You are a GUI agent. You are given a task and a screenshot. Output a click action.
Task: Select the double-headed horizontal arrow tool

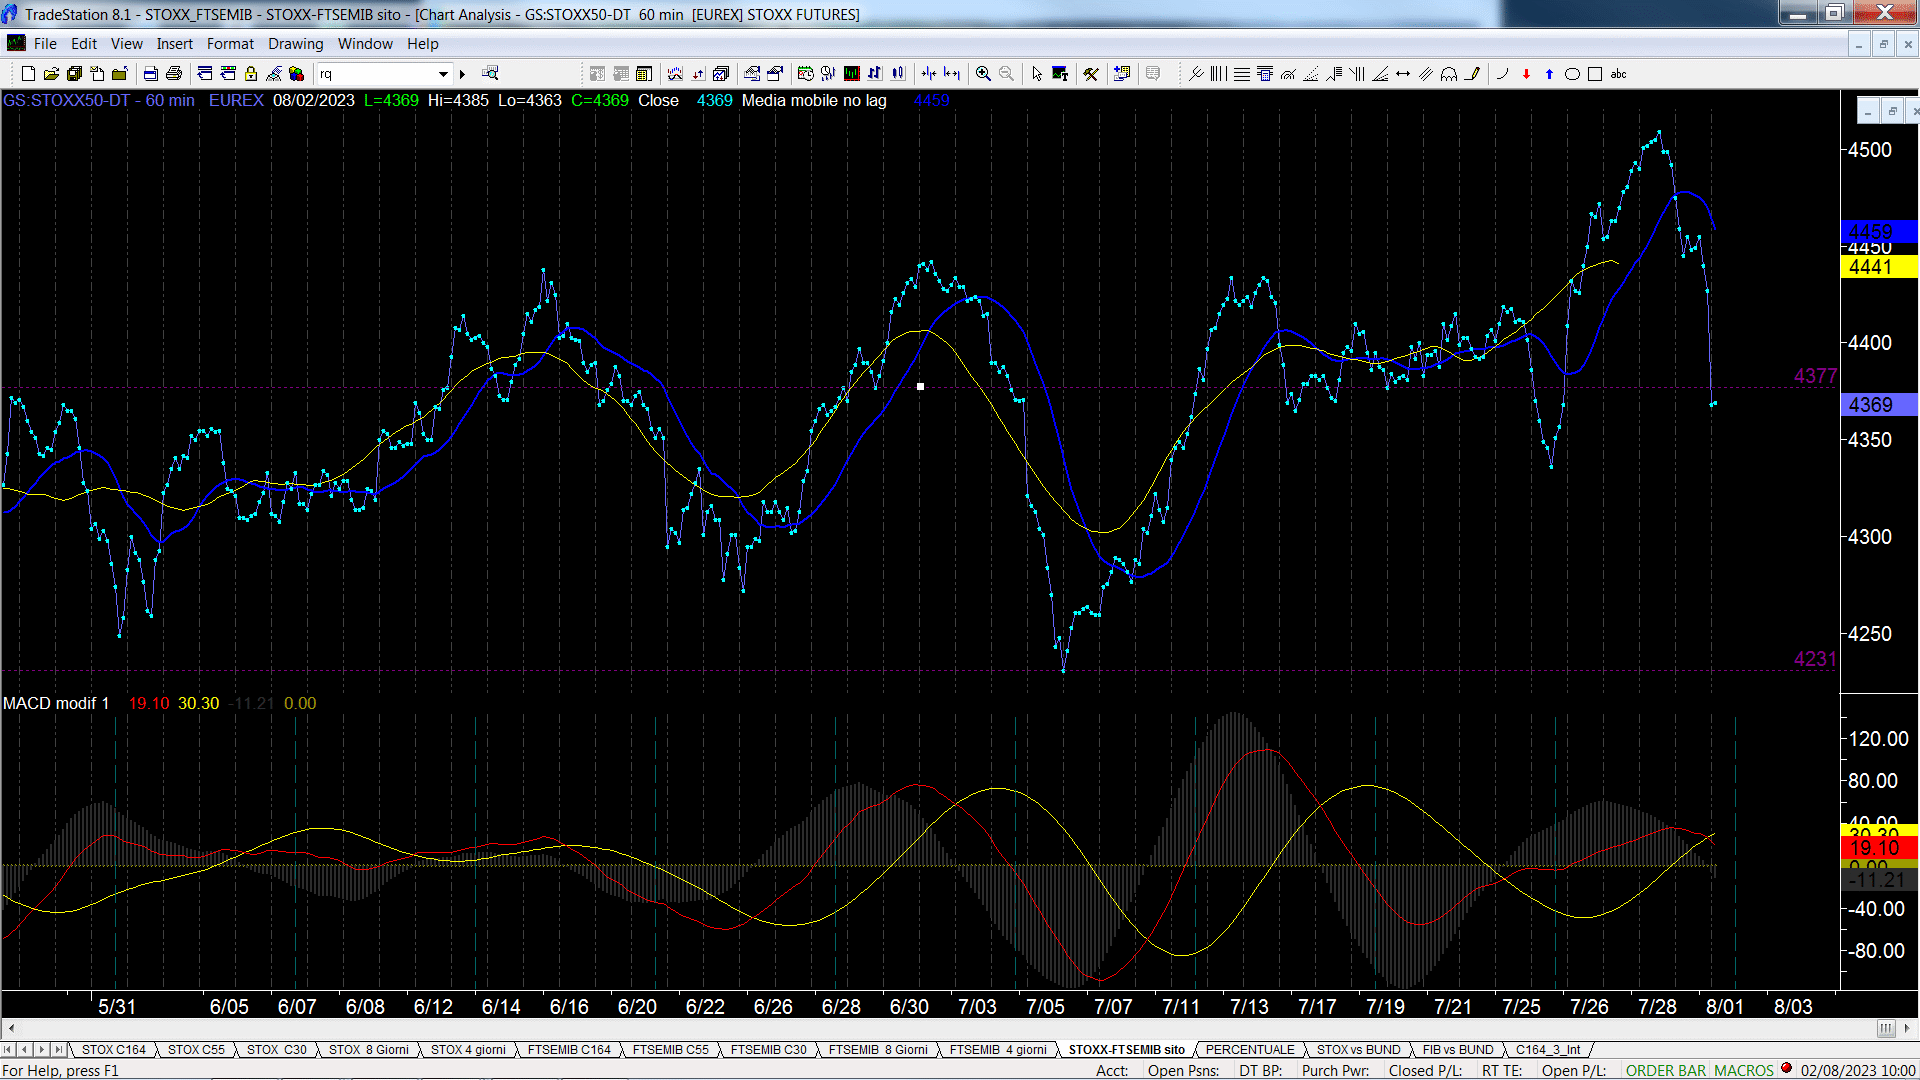point(1403,74)
